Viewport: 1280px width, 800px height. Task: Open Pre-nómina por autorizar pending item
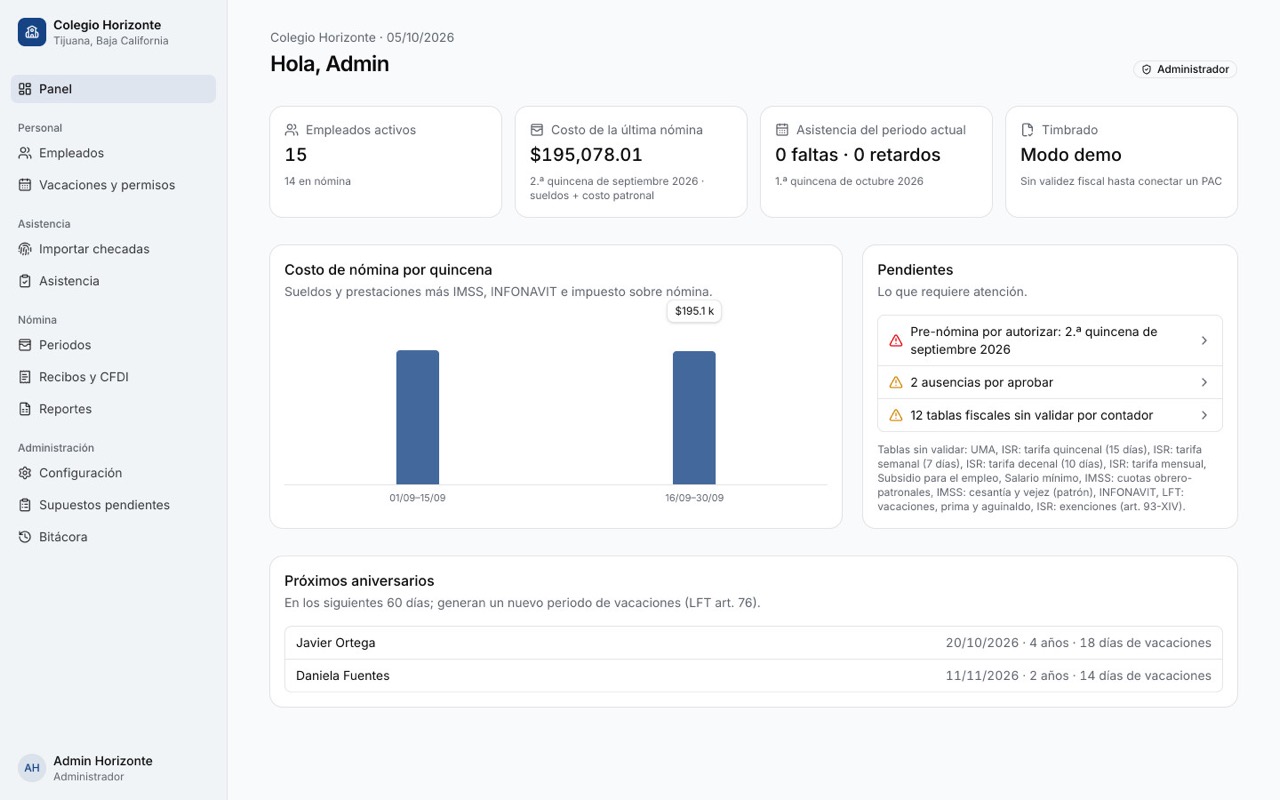1050,341
